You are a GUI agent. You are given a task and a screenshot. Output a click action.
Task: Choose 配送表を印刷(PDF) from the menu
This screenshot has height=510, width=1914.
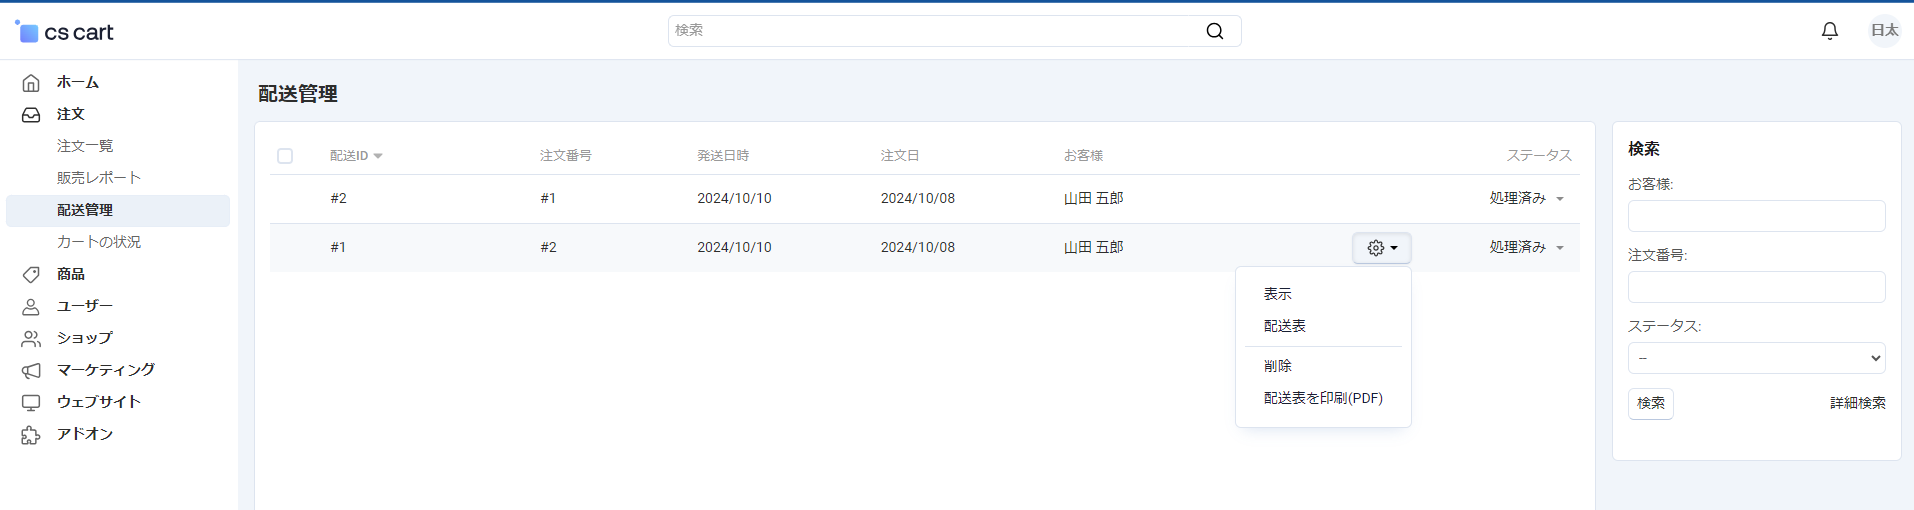[x=1322, y=398]
